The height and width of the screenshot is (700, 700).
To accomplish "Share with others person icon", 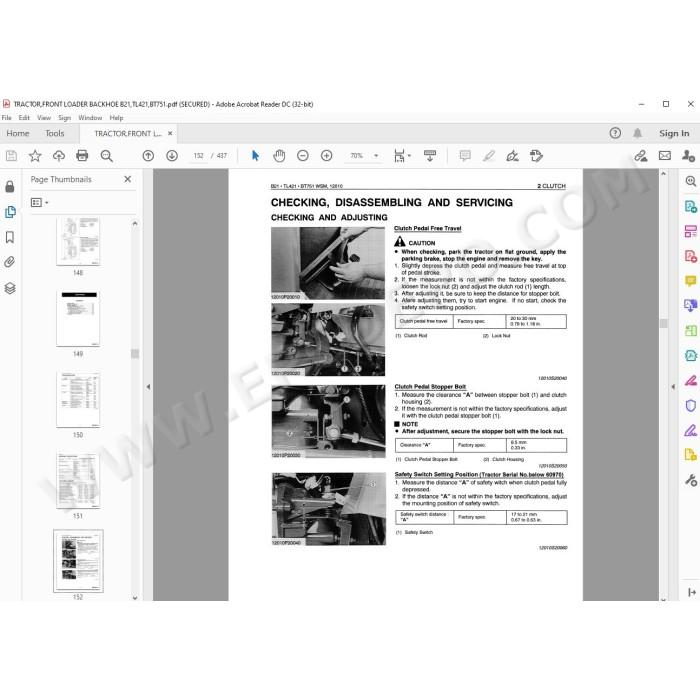I will (x=688, y=156).
